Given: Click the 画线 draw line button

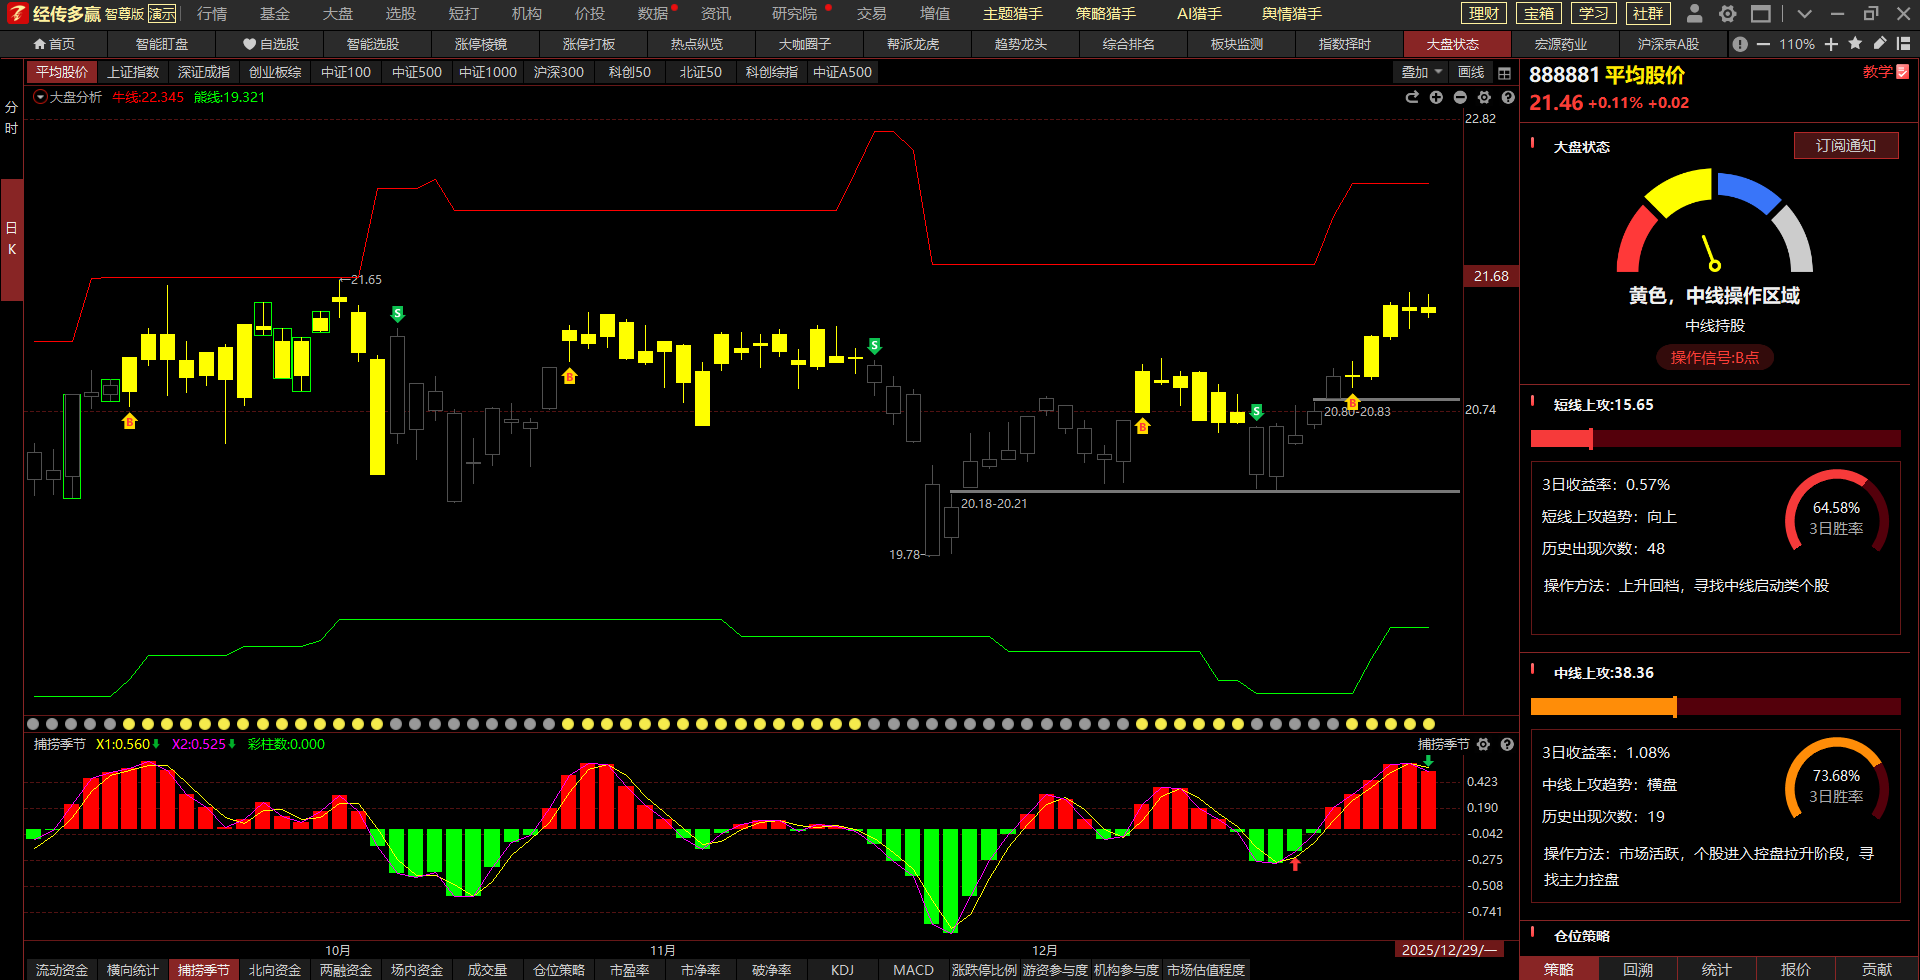Looking at the screenshot, I should [1471, 72].
